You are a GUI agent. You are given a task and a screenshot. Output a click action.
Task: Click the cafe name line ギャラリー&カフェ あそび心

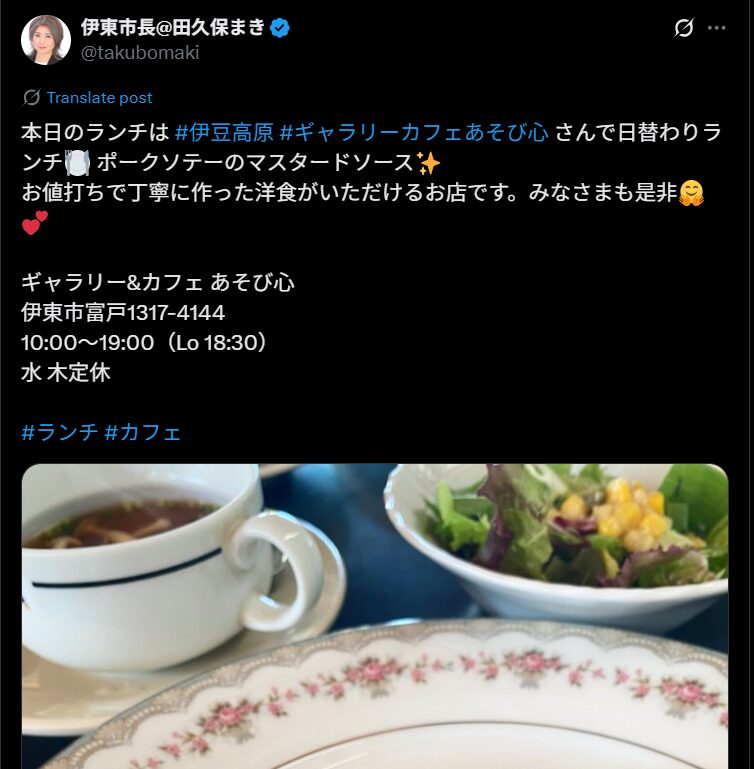pyautogui.click(x=158, y=282)
